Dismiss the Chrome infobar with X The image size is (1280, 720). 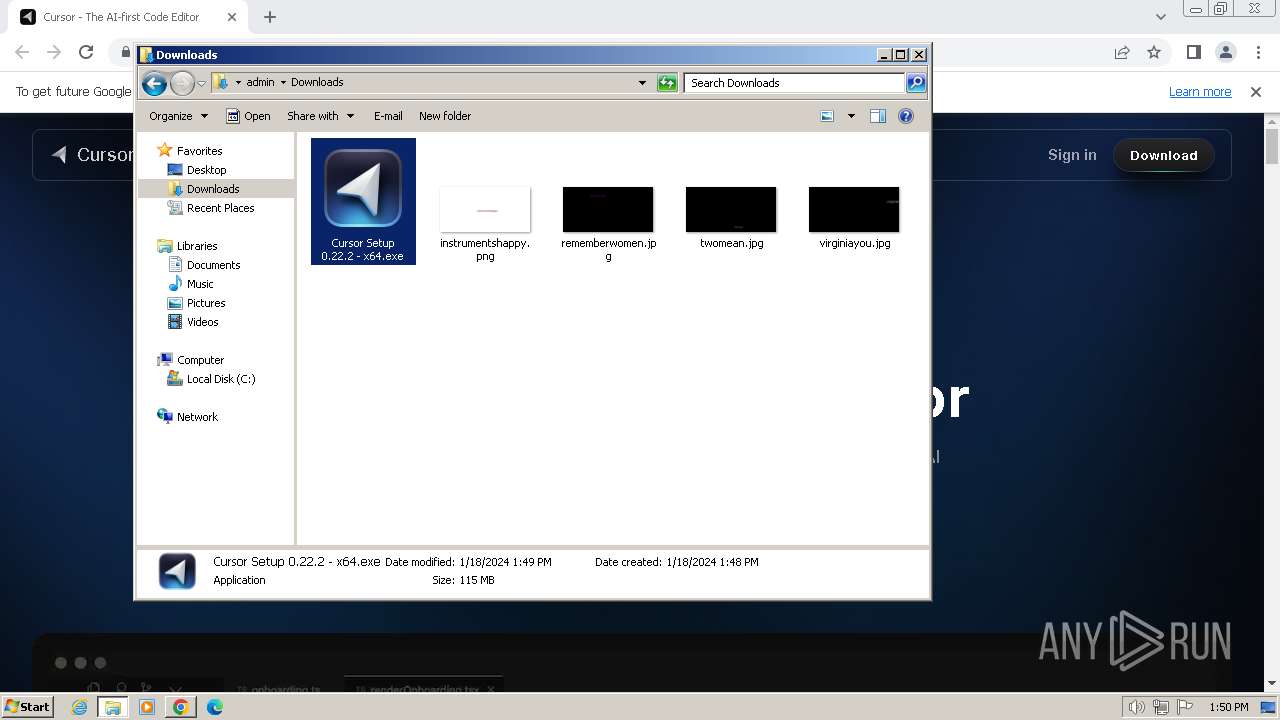(1256, 92)
